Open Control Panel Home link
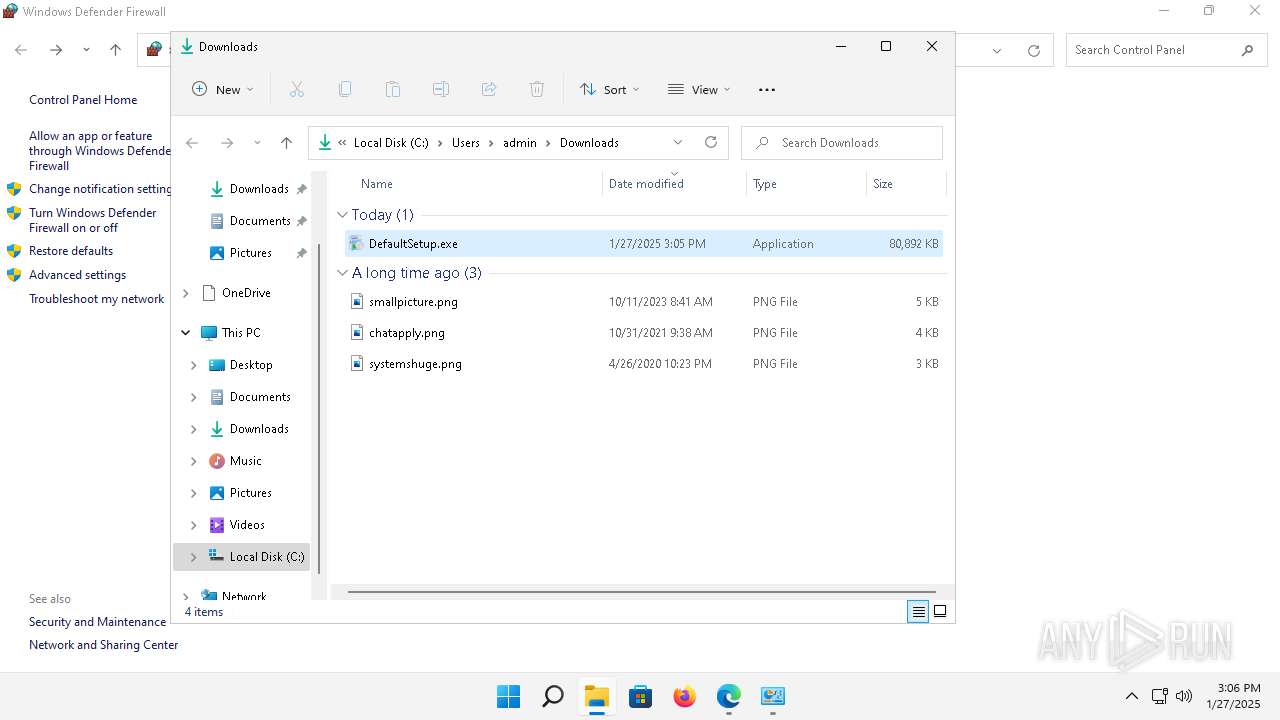The height and width of the screenshot is (720, 1280). tap(83, 100)
